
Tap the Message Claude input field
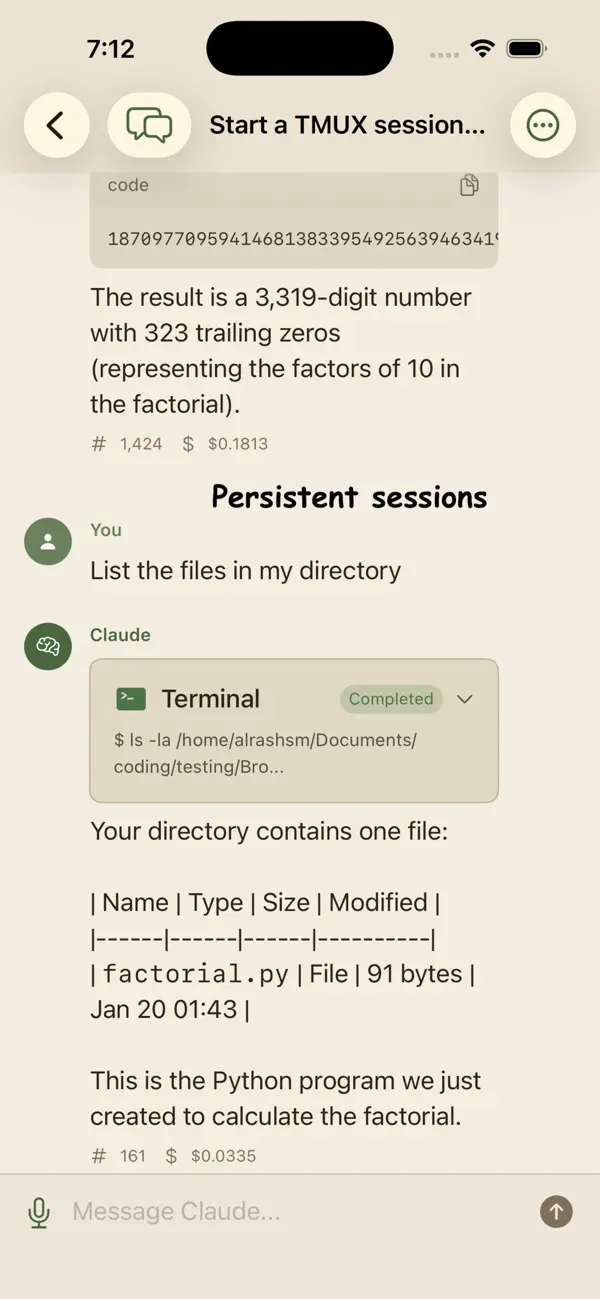click(250, 1211)
